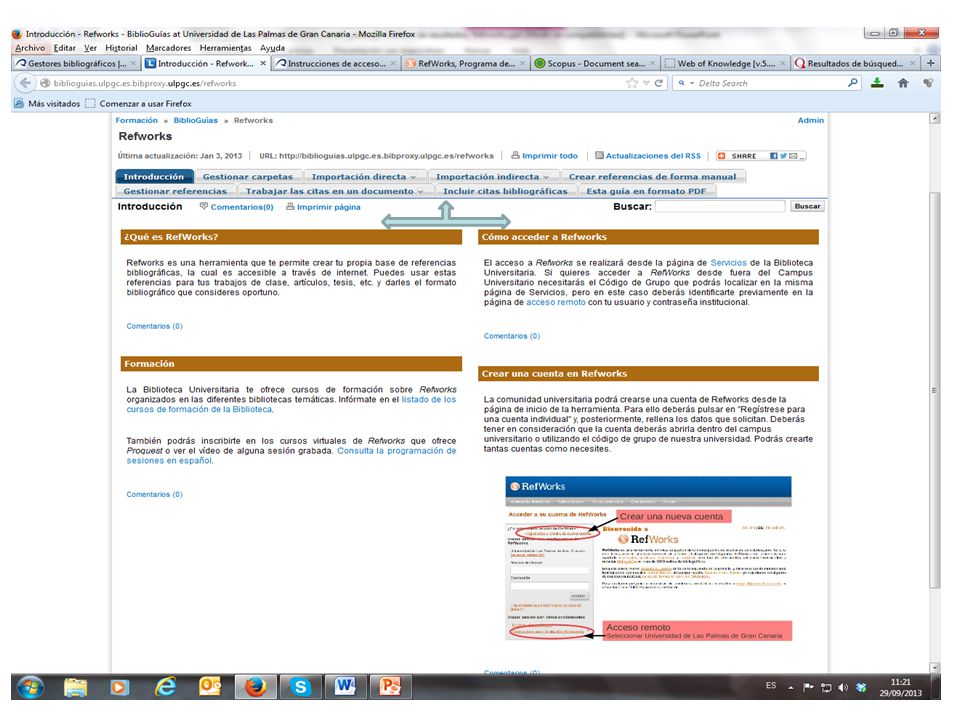Open a new tab with plus button

pos(931,63)
